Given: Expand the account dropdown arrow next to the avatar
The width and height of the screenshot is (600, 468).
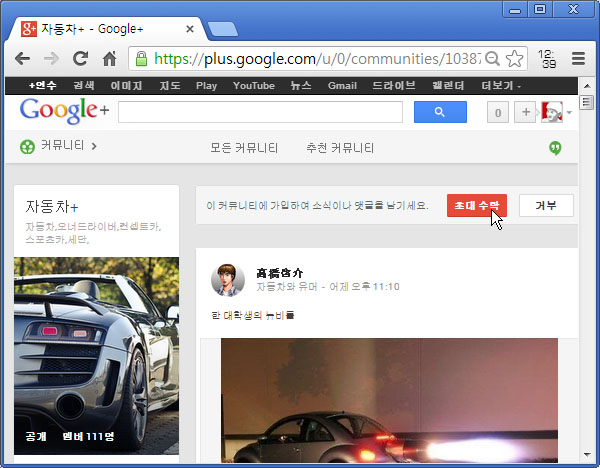Looking at the screenshot, I should coord(569,113).
